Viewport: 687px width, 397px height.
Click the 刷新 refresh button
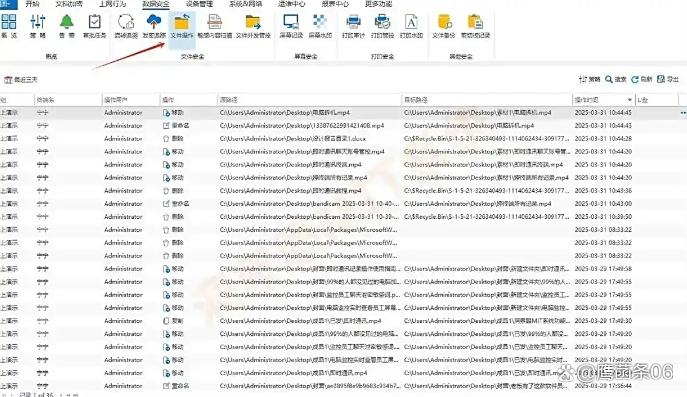click(x=641, y=79)
